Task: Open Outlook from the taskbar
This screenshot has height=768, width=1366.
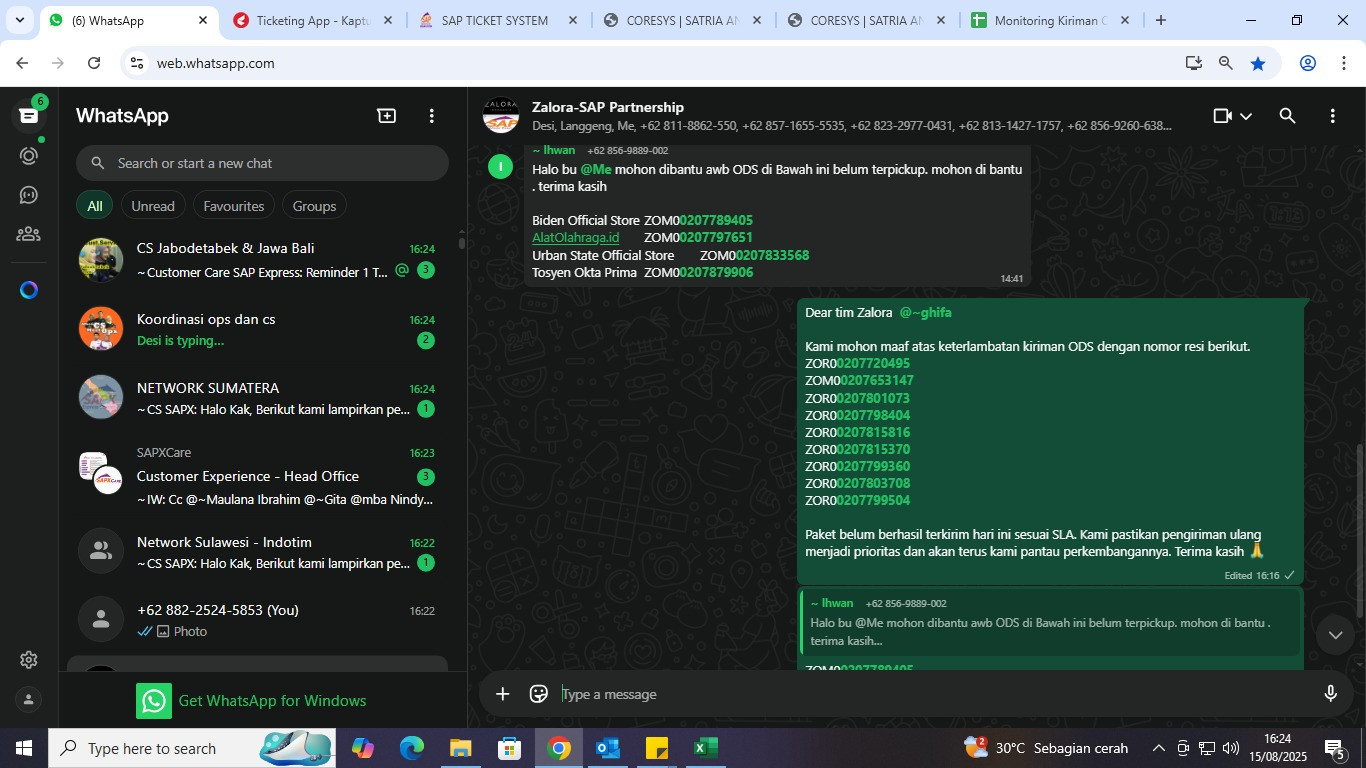Action: [x=607, y=748]
